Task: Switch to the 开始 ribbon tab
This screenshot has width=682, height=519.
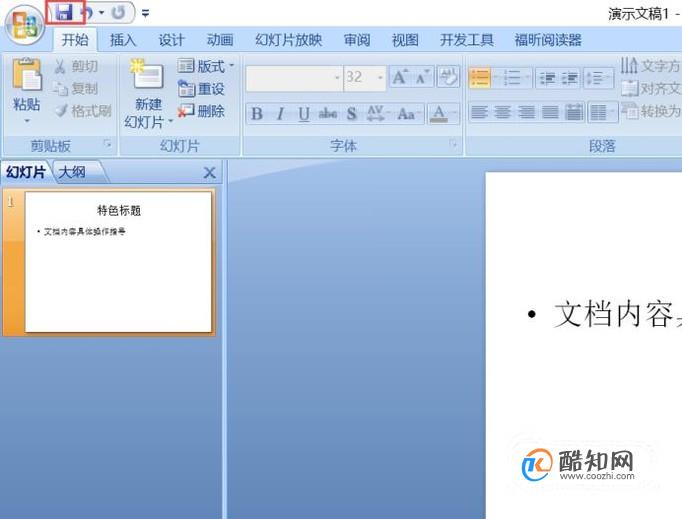Action: (x=75, y=40)
